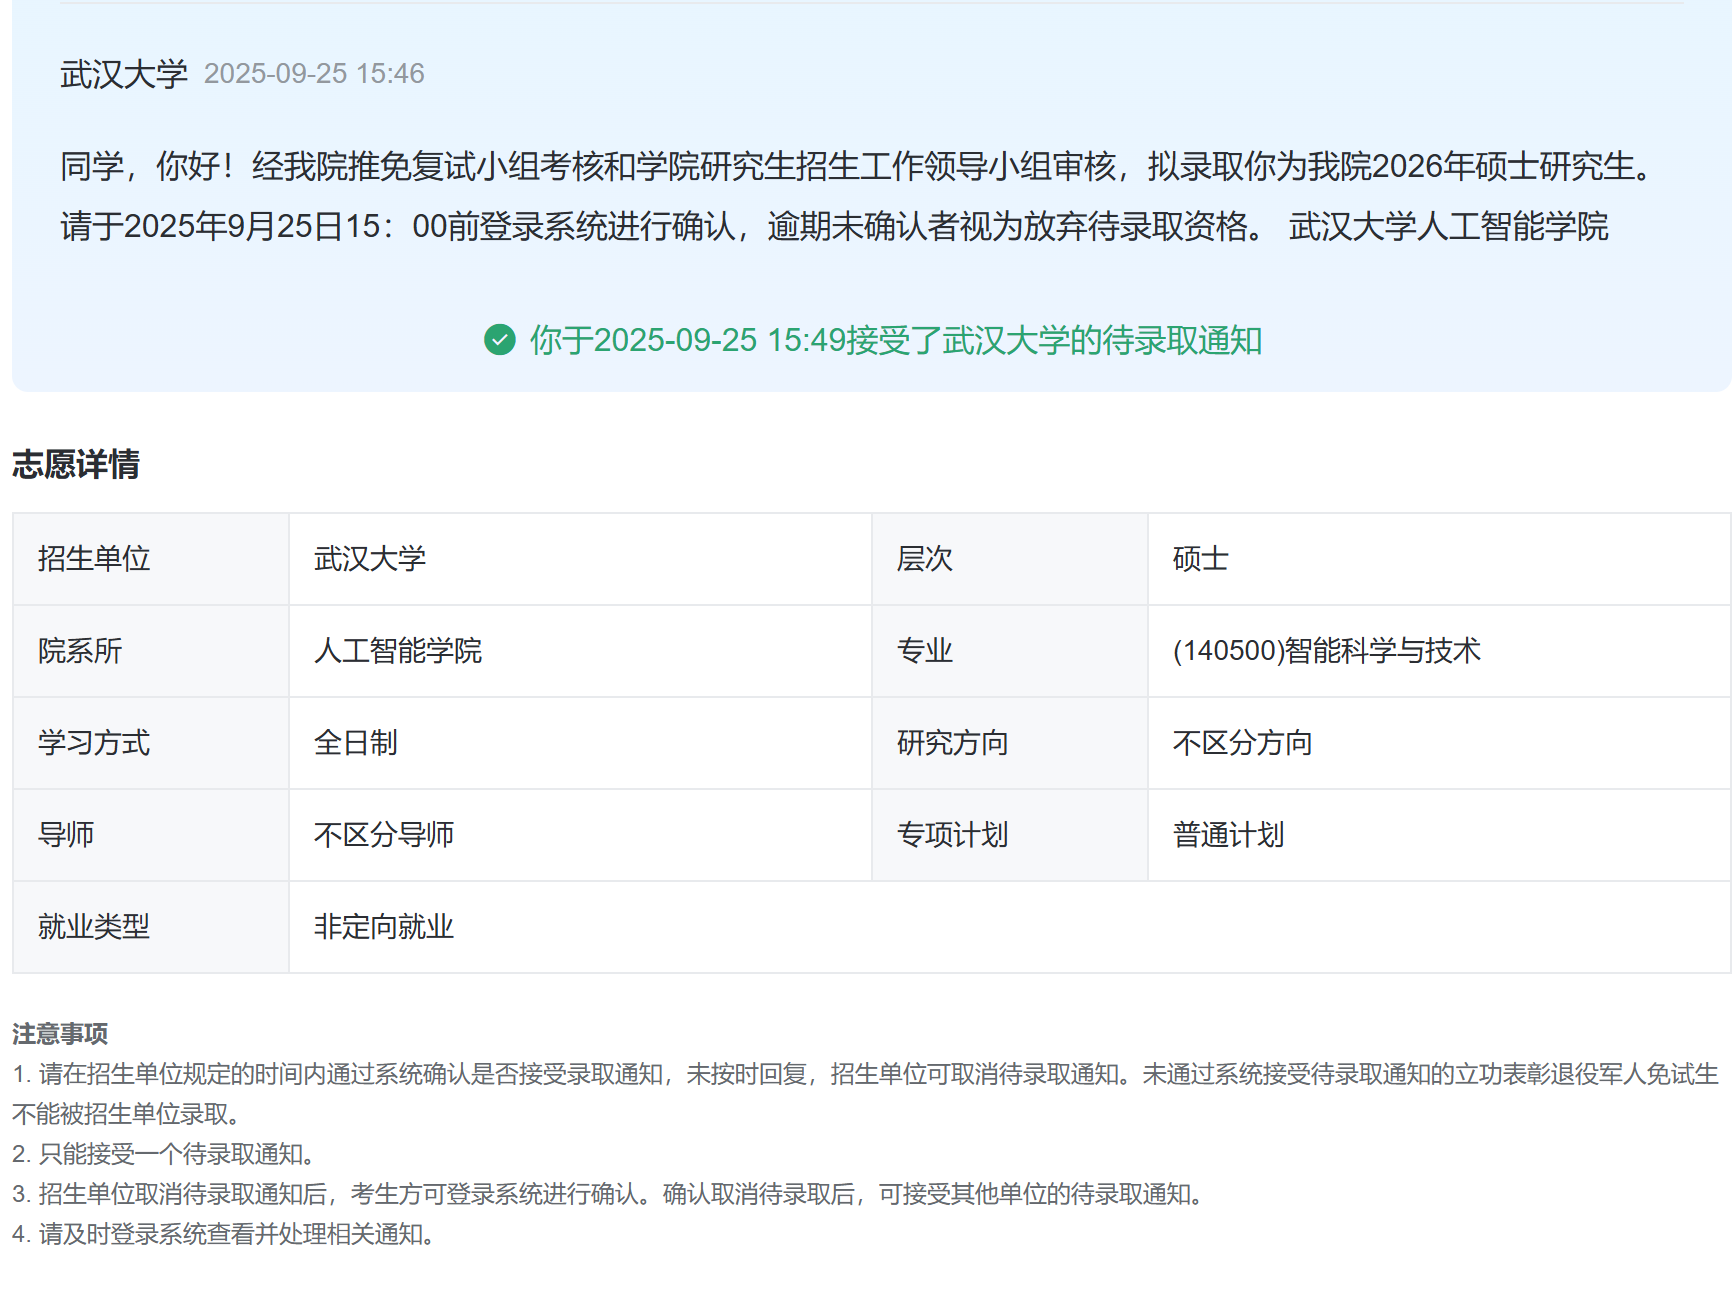Click the 武汉大学 value in the table
Image resolution: width=1733 pixels, height=1290 pixels.
[x=580, y=559]
